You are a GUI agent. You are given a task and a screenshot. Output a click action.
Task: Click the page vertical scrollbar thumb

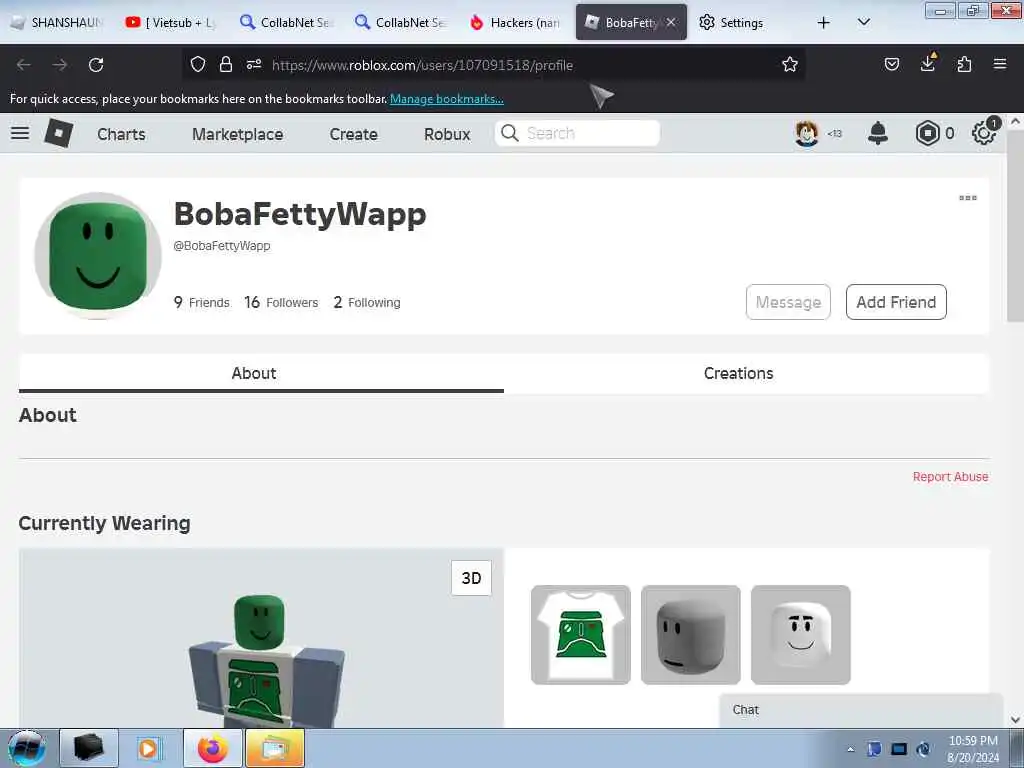pos(1015,225)
